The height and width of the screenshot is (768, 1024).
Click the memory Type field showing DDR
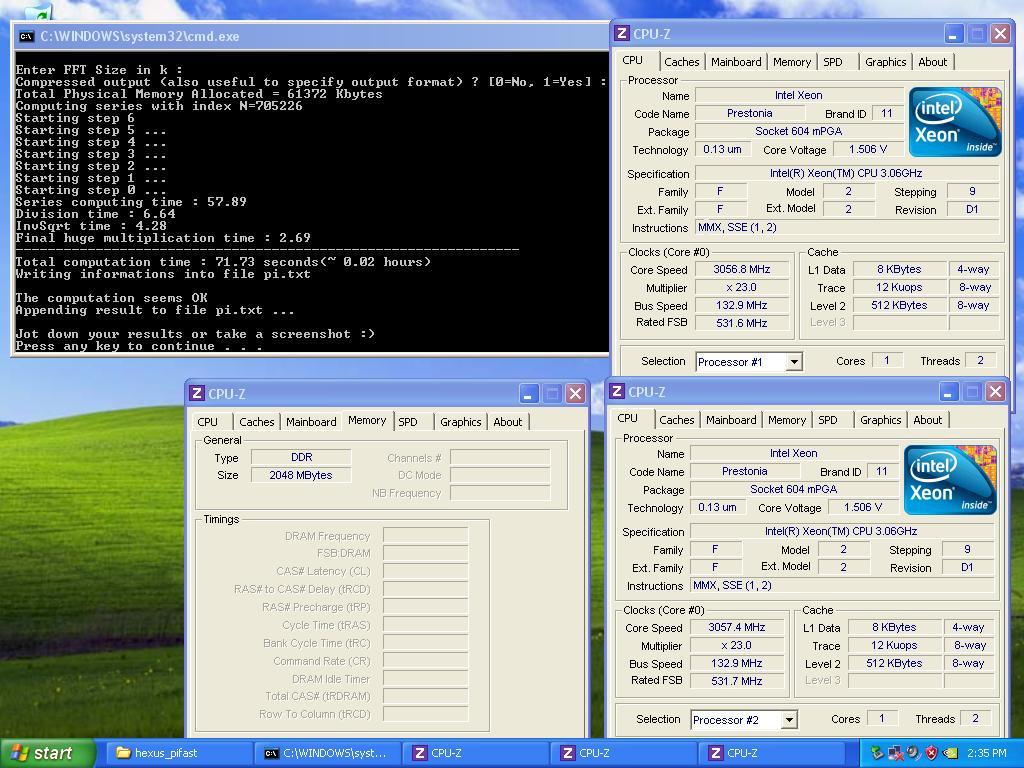[x=301, y=457]
